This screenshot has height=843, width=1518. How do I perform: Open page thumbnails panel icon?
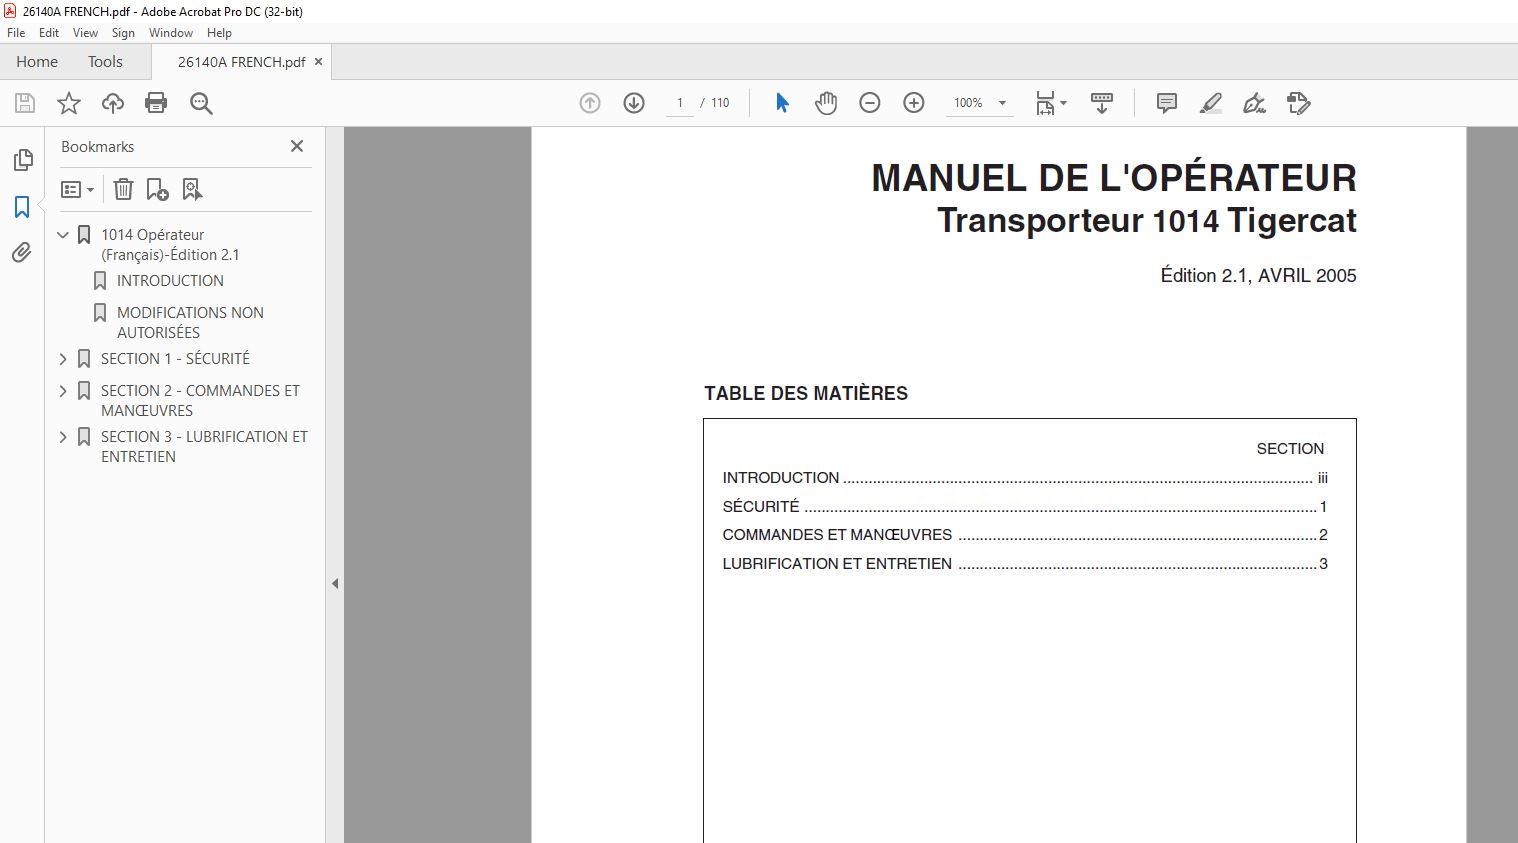point(22,160)
